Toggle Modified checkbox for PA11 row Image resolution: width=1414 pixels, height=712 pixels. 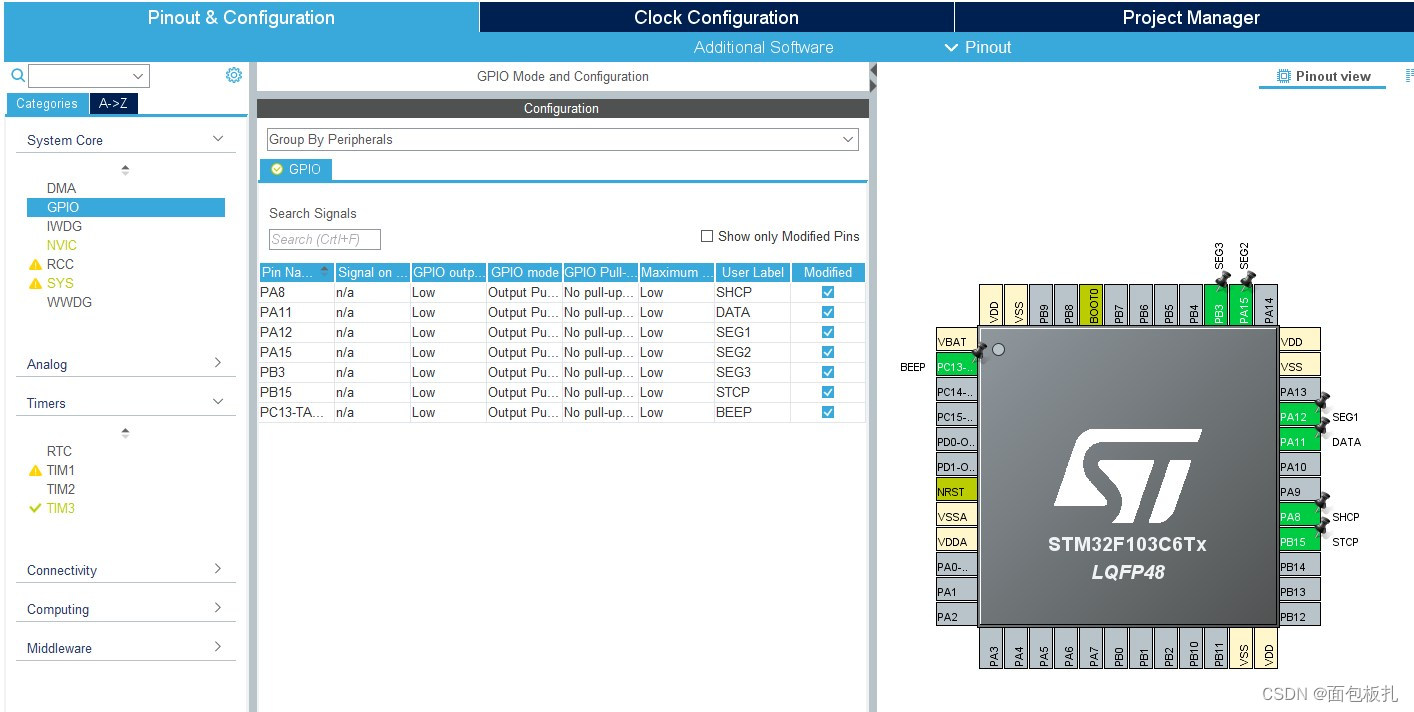click(828, 312)
